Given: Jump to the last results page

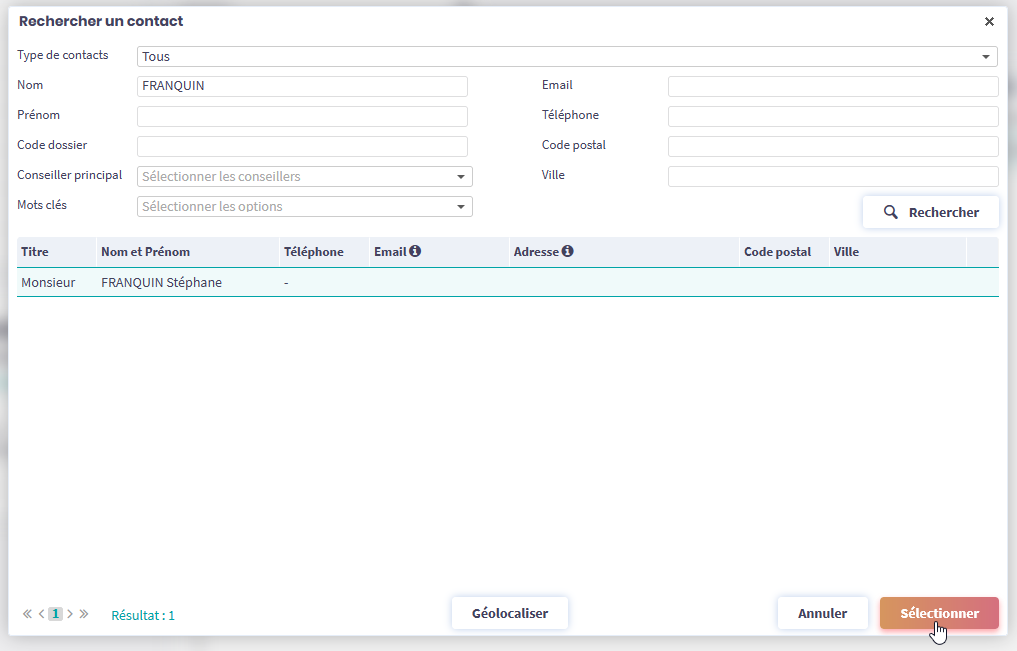Looking at the screenshot, I should pyautogui.click(x=84, y=614).
